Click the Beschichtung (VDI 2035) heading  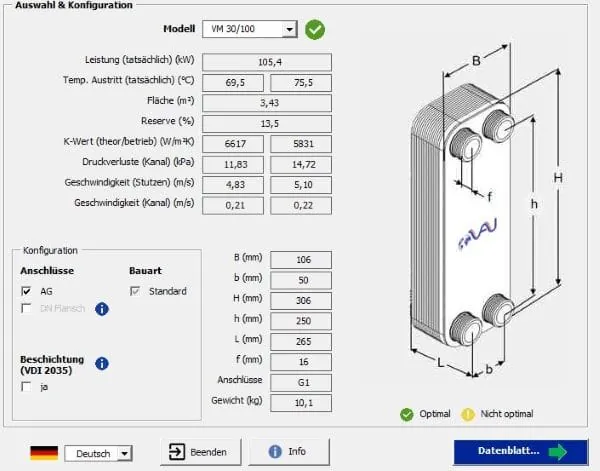[x=52, y=365]
